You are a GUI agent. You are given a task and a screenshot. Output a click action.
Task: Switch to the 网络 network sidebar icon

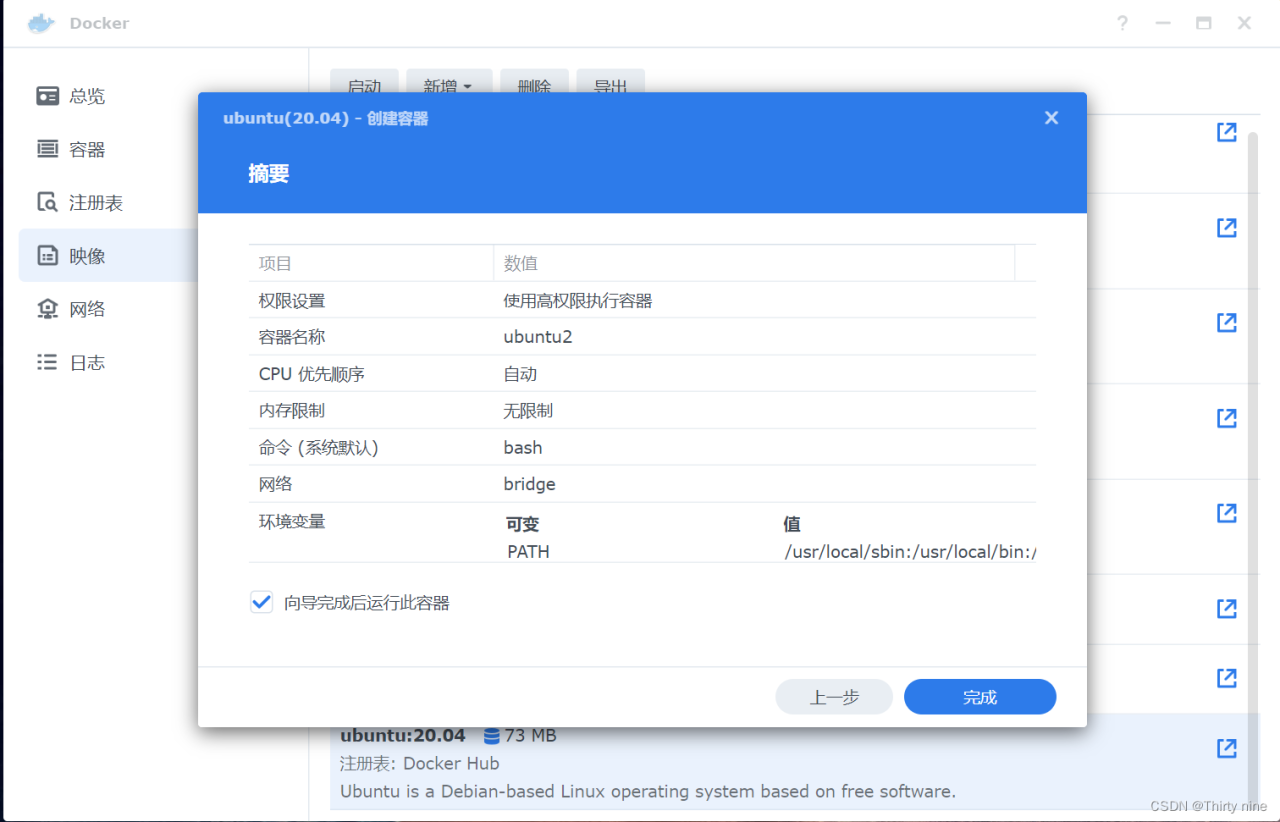coord(46,308)
